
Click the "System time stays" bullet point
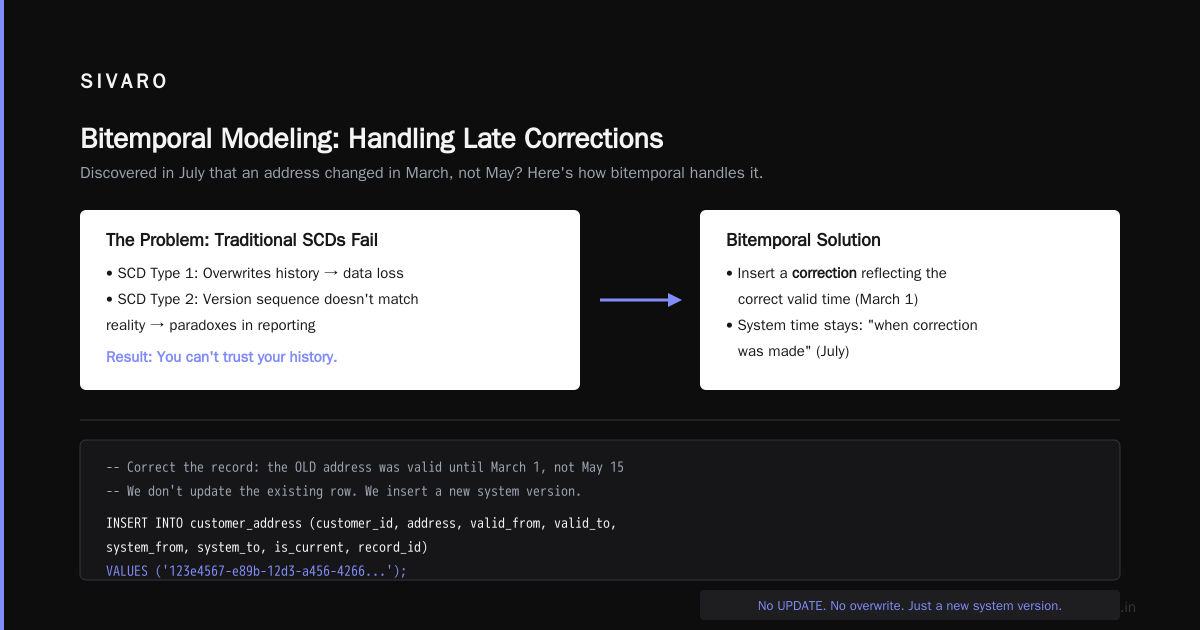pyautogui.click(x=852, y=338)
